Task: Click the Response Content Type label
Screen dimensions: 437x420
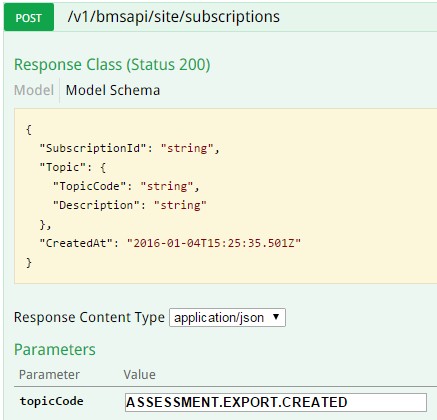Action: coord(89,317)
